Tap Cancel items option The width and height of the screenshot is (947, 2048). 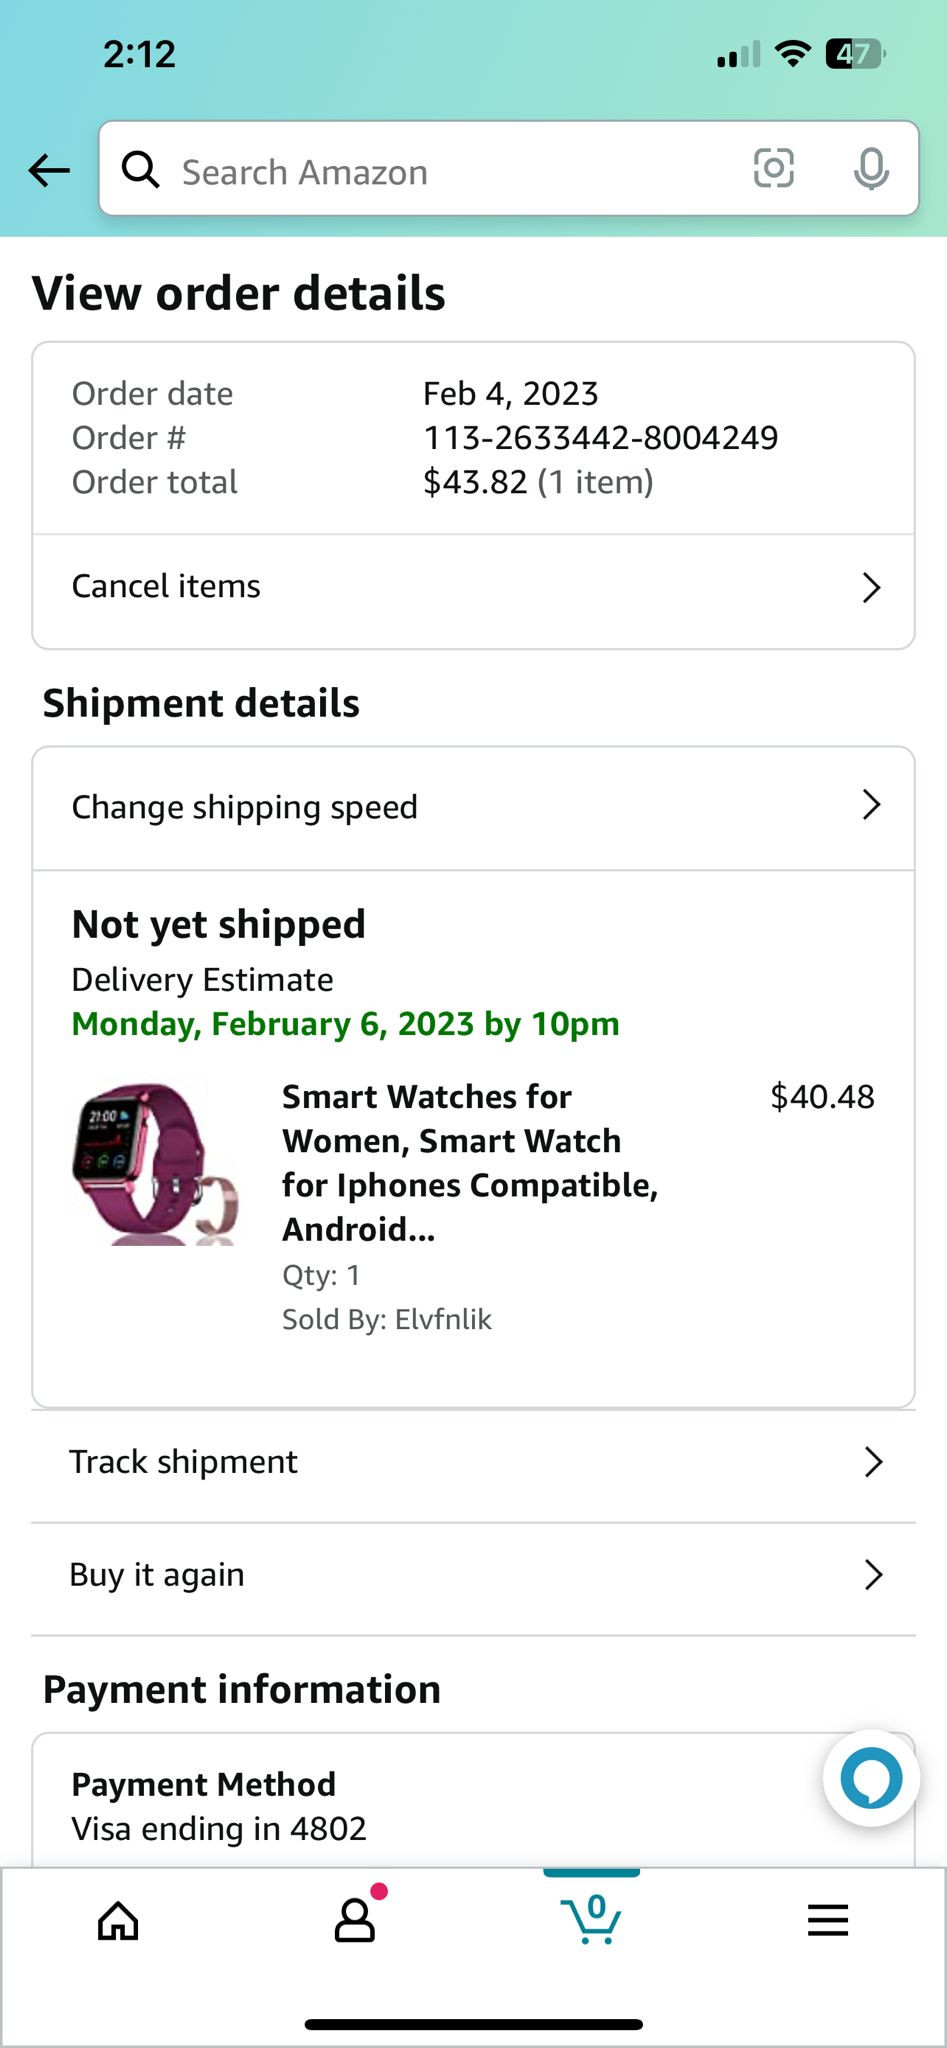(166, 586)
